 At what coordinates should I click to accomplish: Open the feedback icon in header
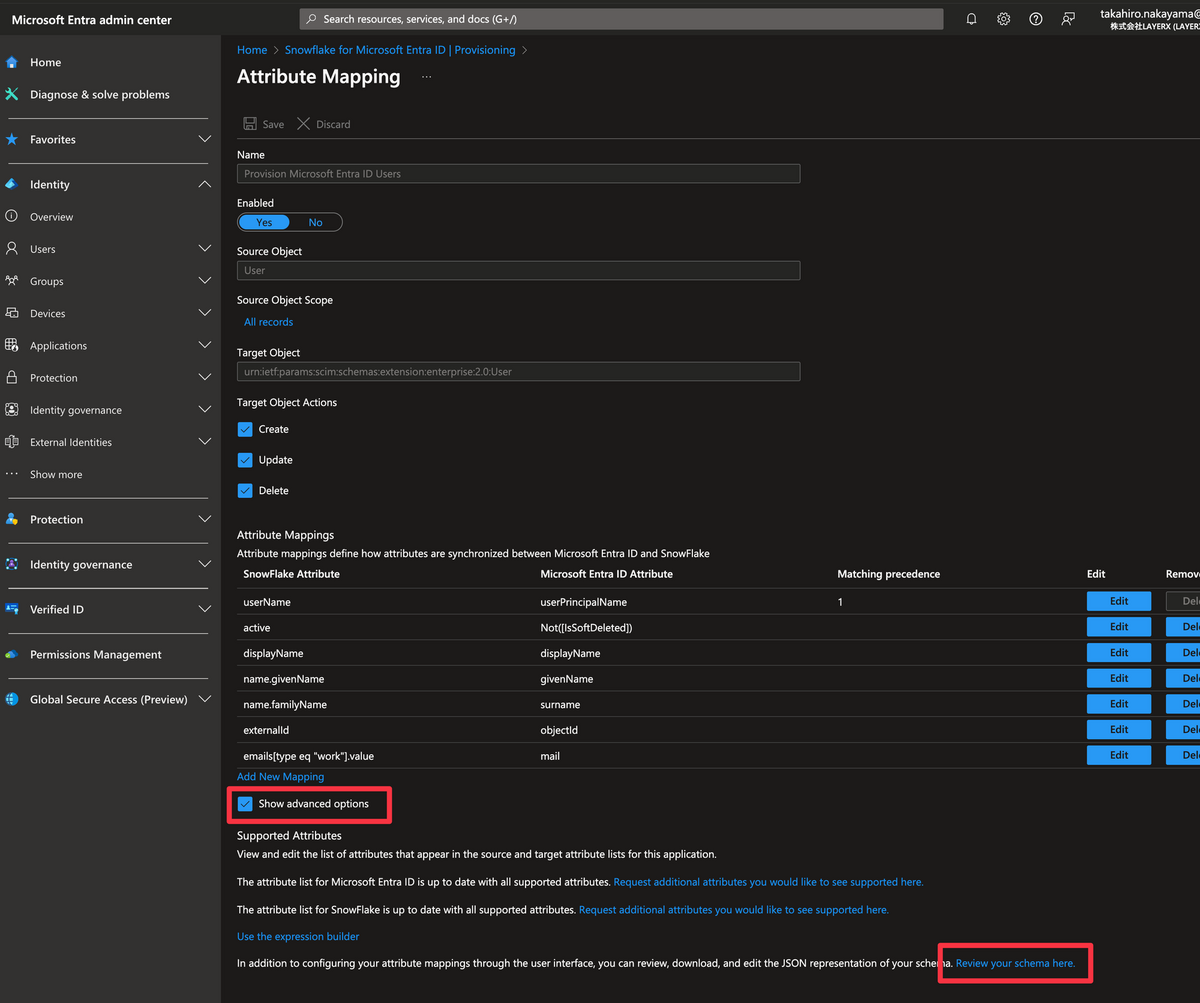(x=1068, y=19)
